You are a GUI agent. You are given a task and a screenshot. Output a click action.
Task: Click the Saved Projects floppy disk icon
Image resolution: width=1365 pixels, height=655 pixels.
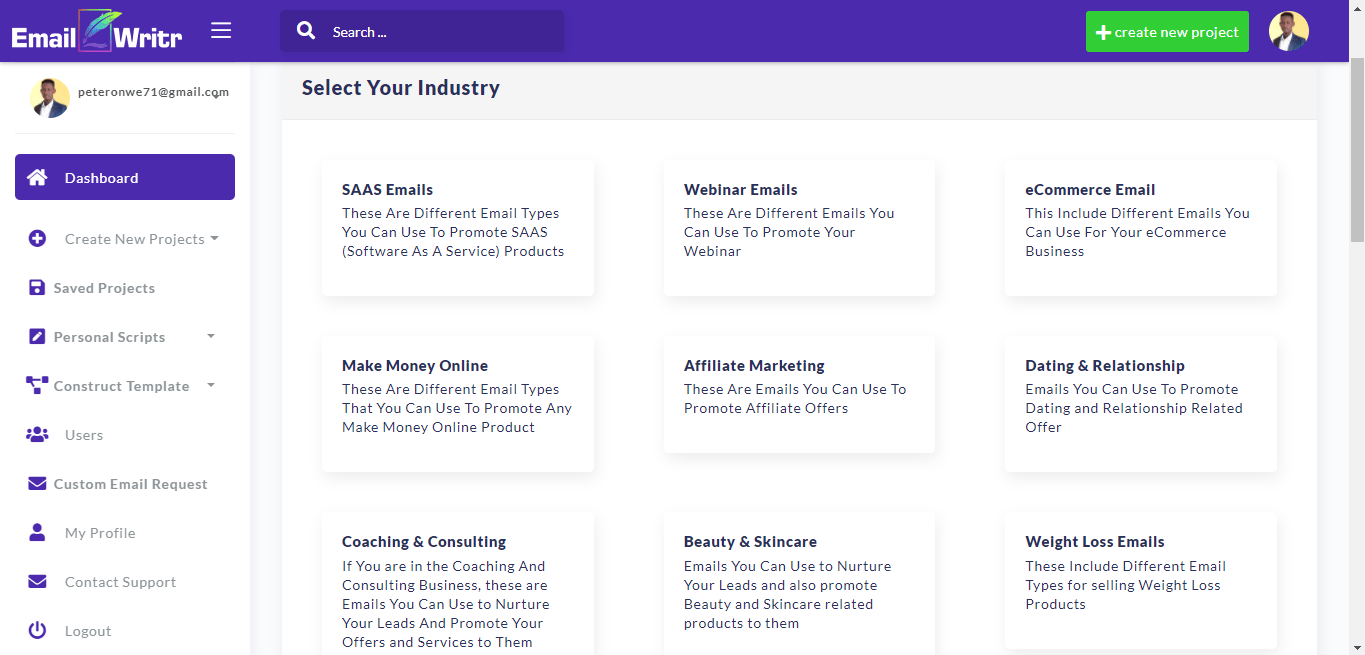(x=37, y=288)
